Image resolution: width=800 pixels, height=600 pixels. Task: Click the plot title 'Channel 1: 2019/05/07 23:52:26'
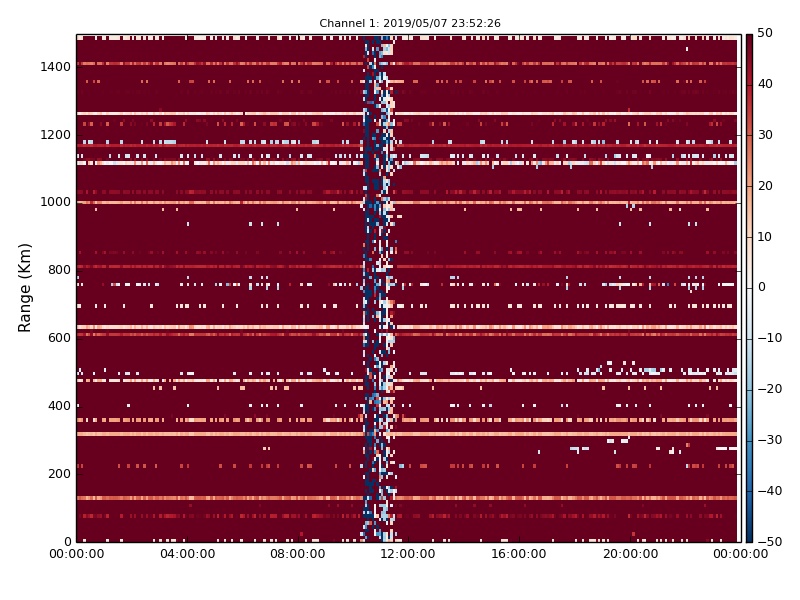point(410,23)
